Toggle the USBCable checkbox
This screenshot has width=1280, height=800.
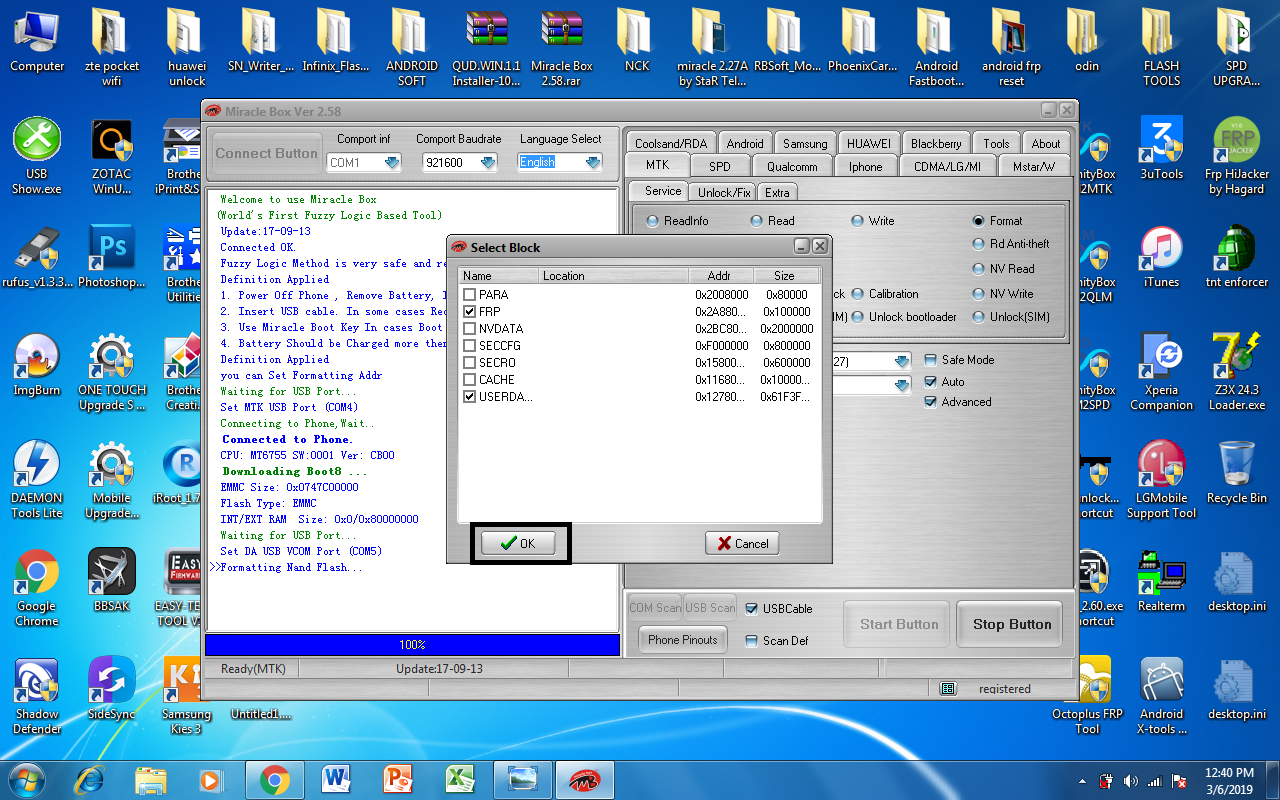coord(752,608)
